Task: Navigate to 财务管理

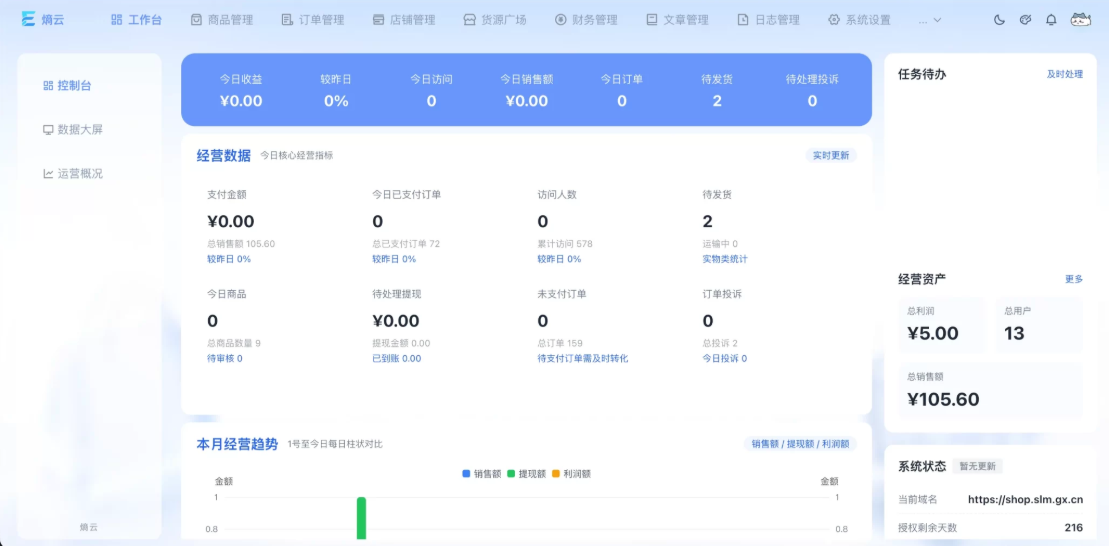Action: 586,20
